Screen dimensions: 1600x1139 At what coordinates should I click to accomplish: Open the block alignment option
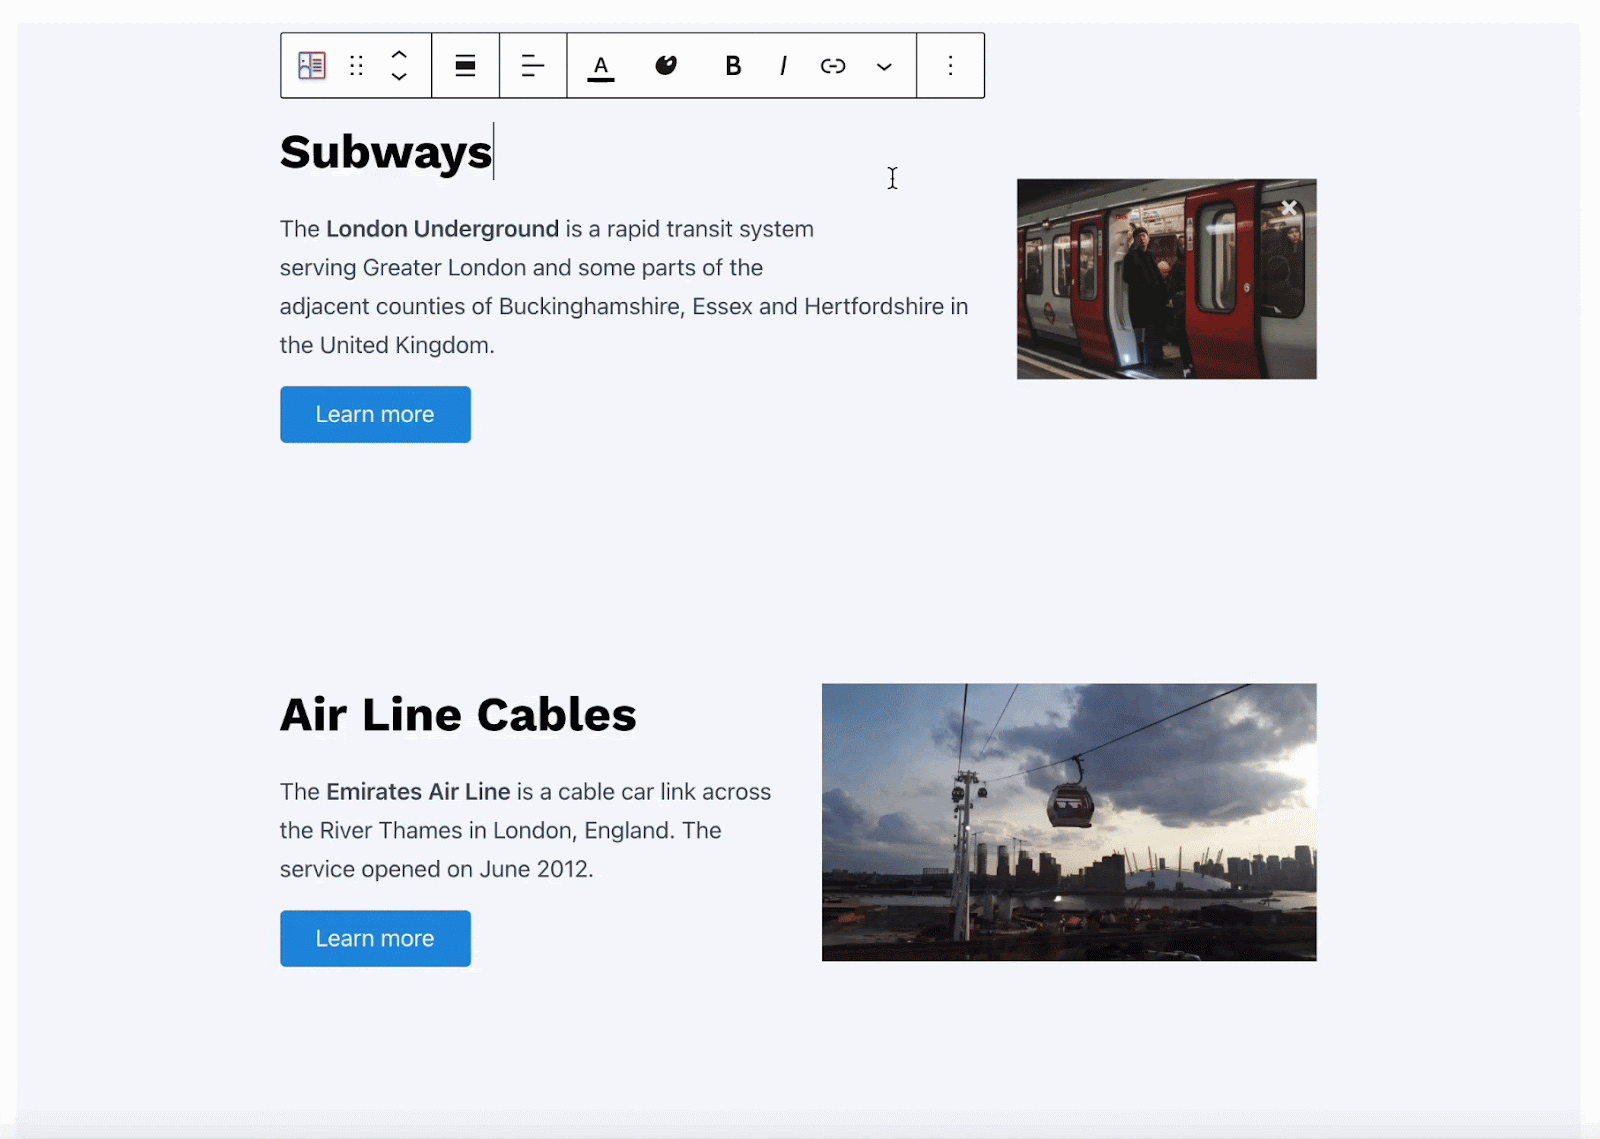(x=465, y=66)
